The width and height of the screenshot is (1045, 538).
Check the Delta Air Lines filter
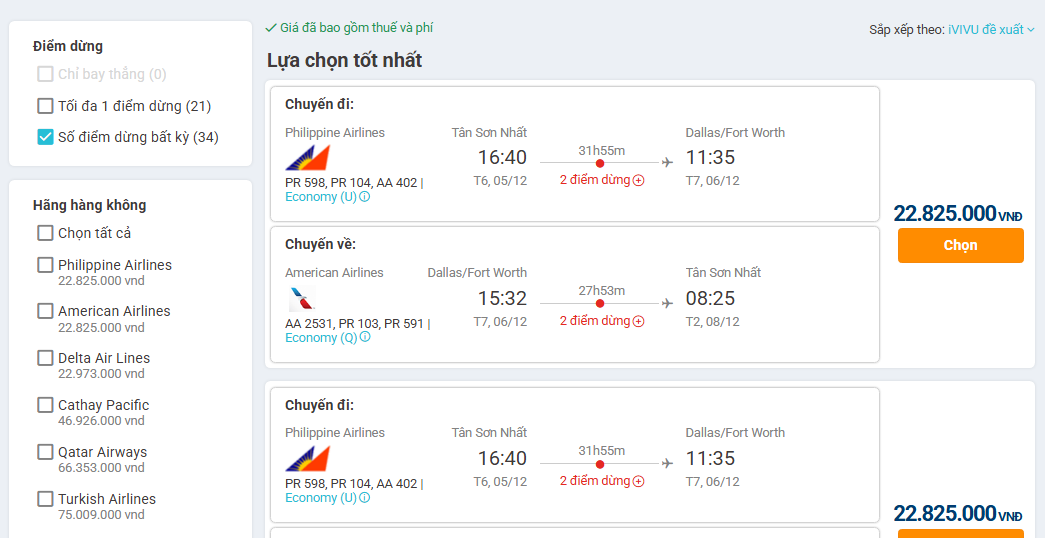(x=45, y=358)
